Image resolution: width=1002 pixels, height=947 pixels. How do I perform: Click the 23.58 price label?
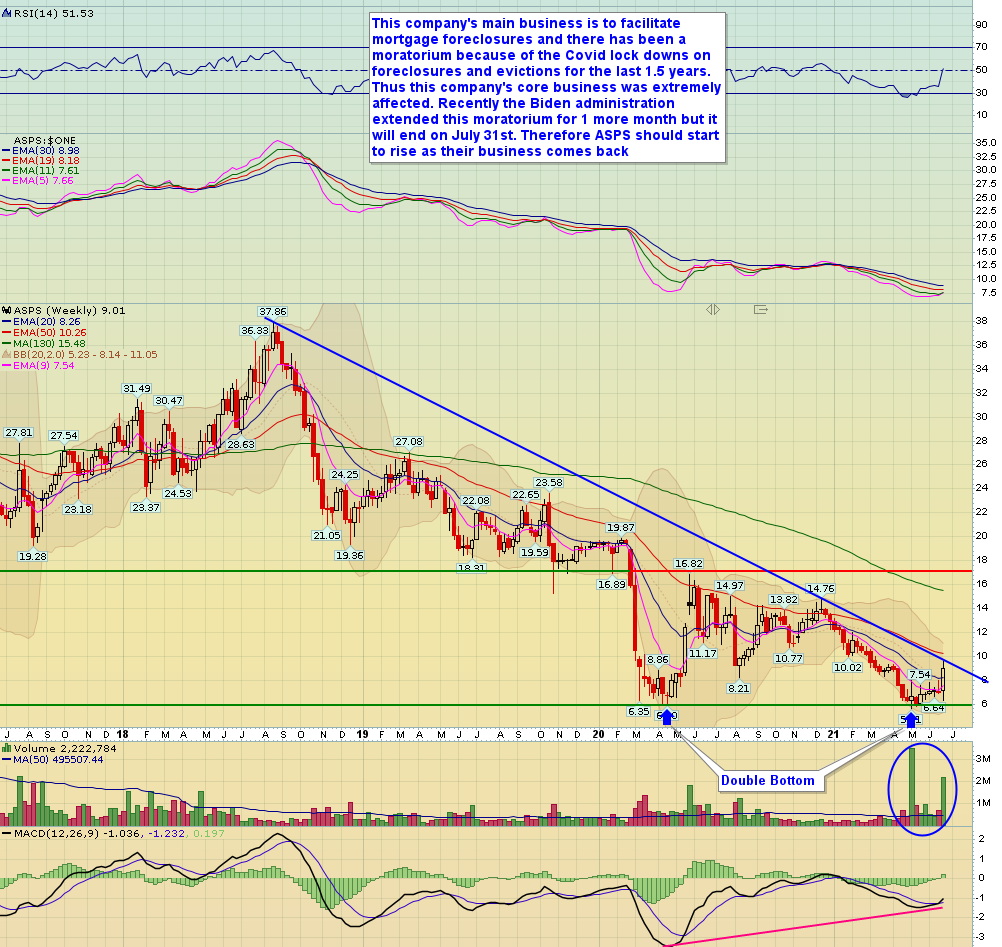tap(549, 483)
